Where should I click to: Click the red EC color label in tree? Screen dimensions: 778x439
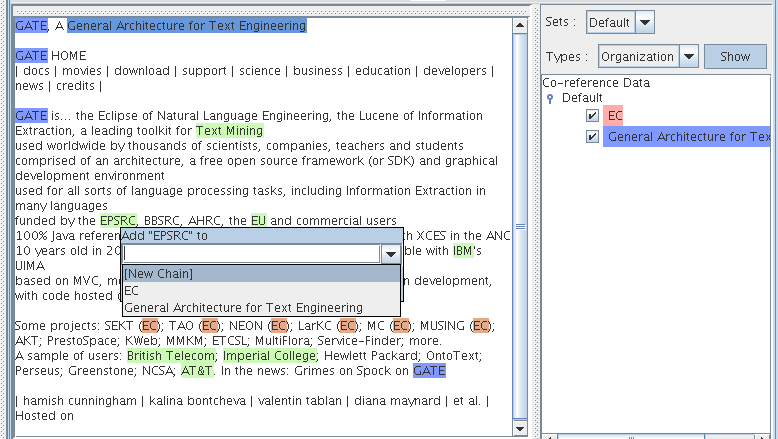pos(614,116)
